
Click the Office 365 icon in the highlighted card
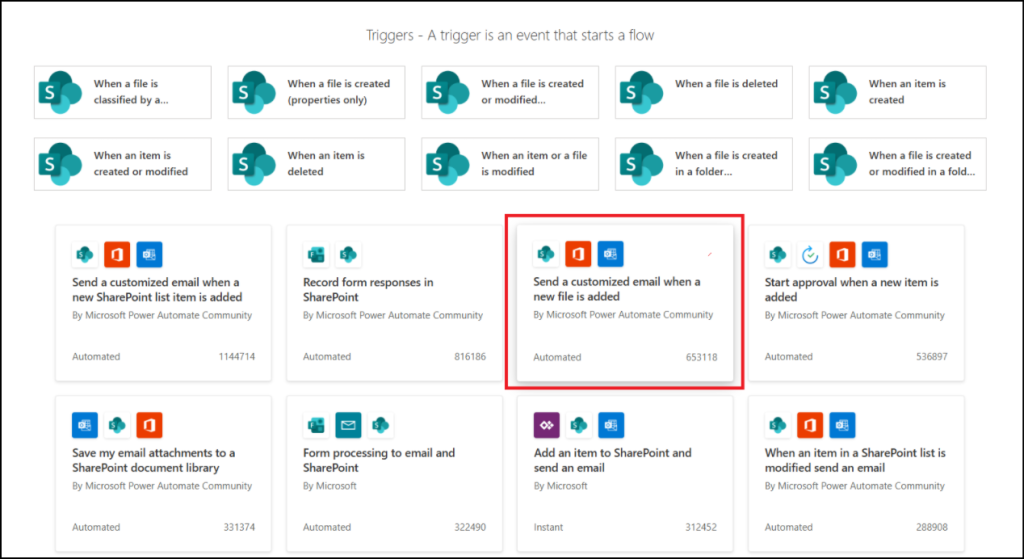tap(578, 254)
